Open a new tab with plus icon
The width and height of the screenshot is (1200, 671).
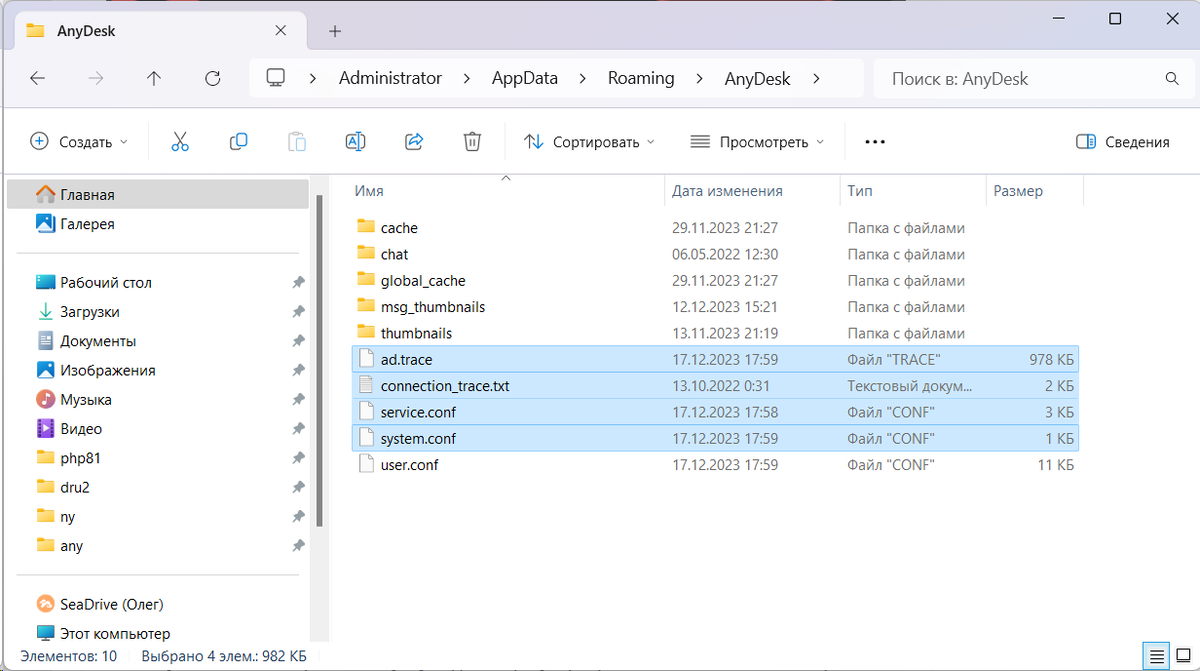coord(335,31)
